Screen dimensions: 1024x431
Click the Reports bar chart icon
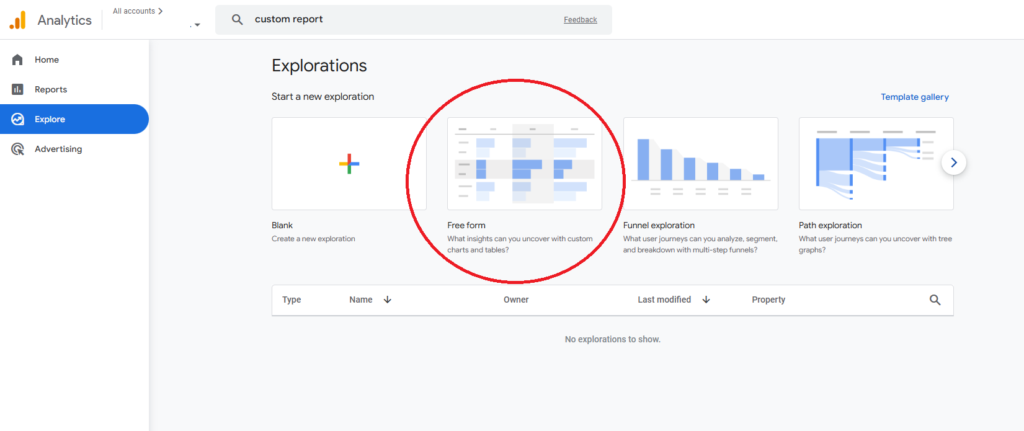17,90
